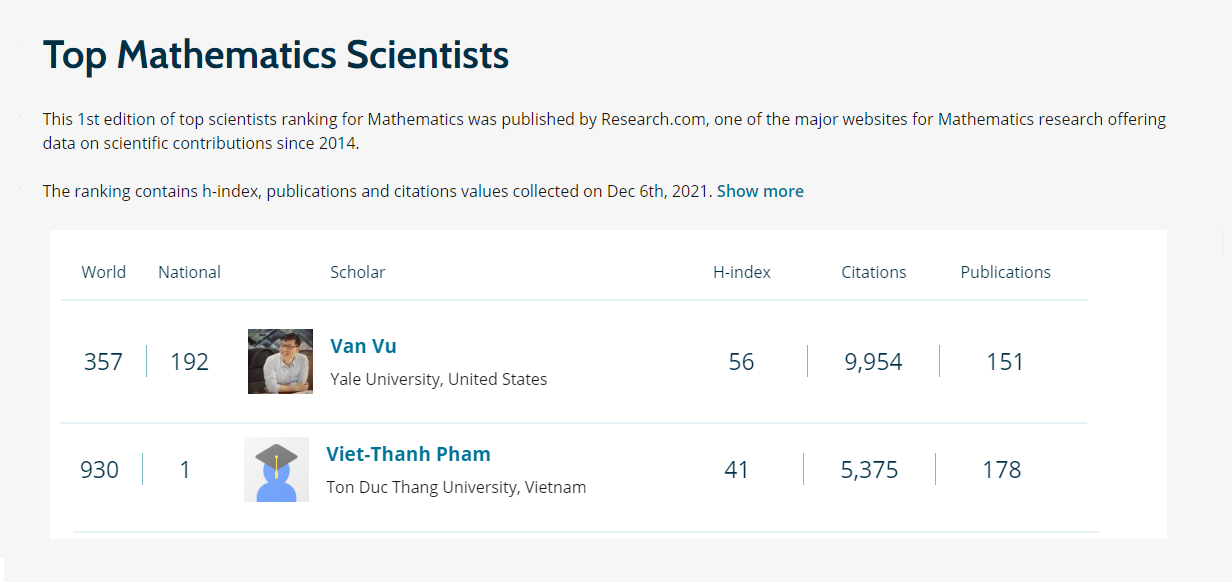Click the Citations column header

point(874,272)
